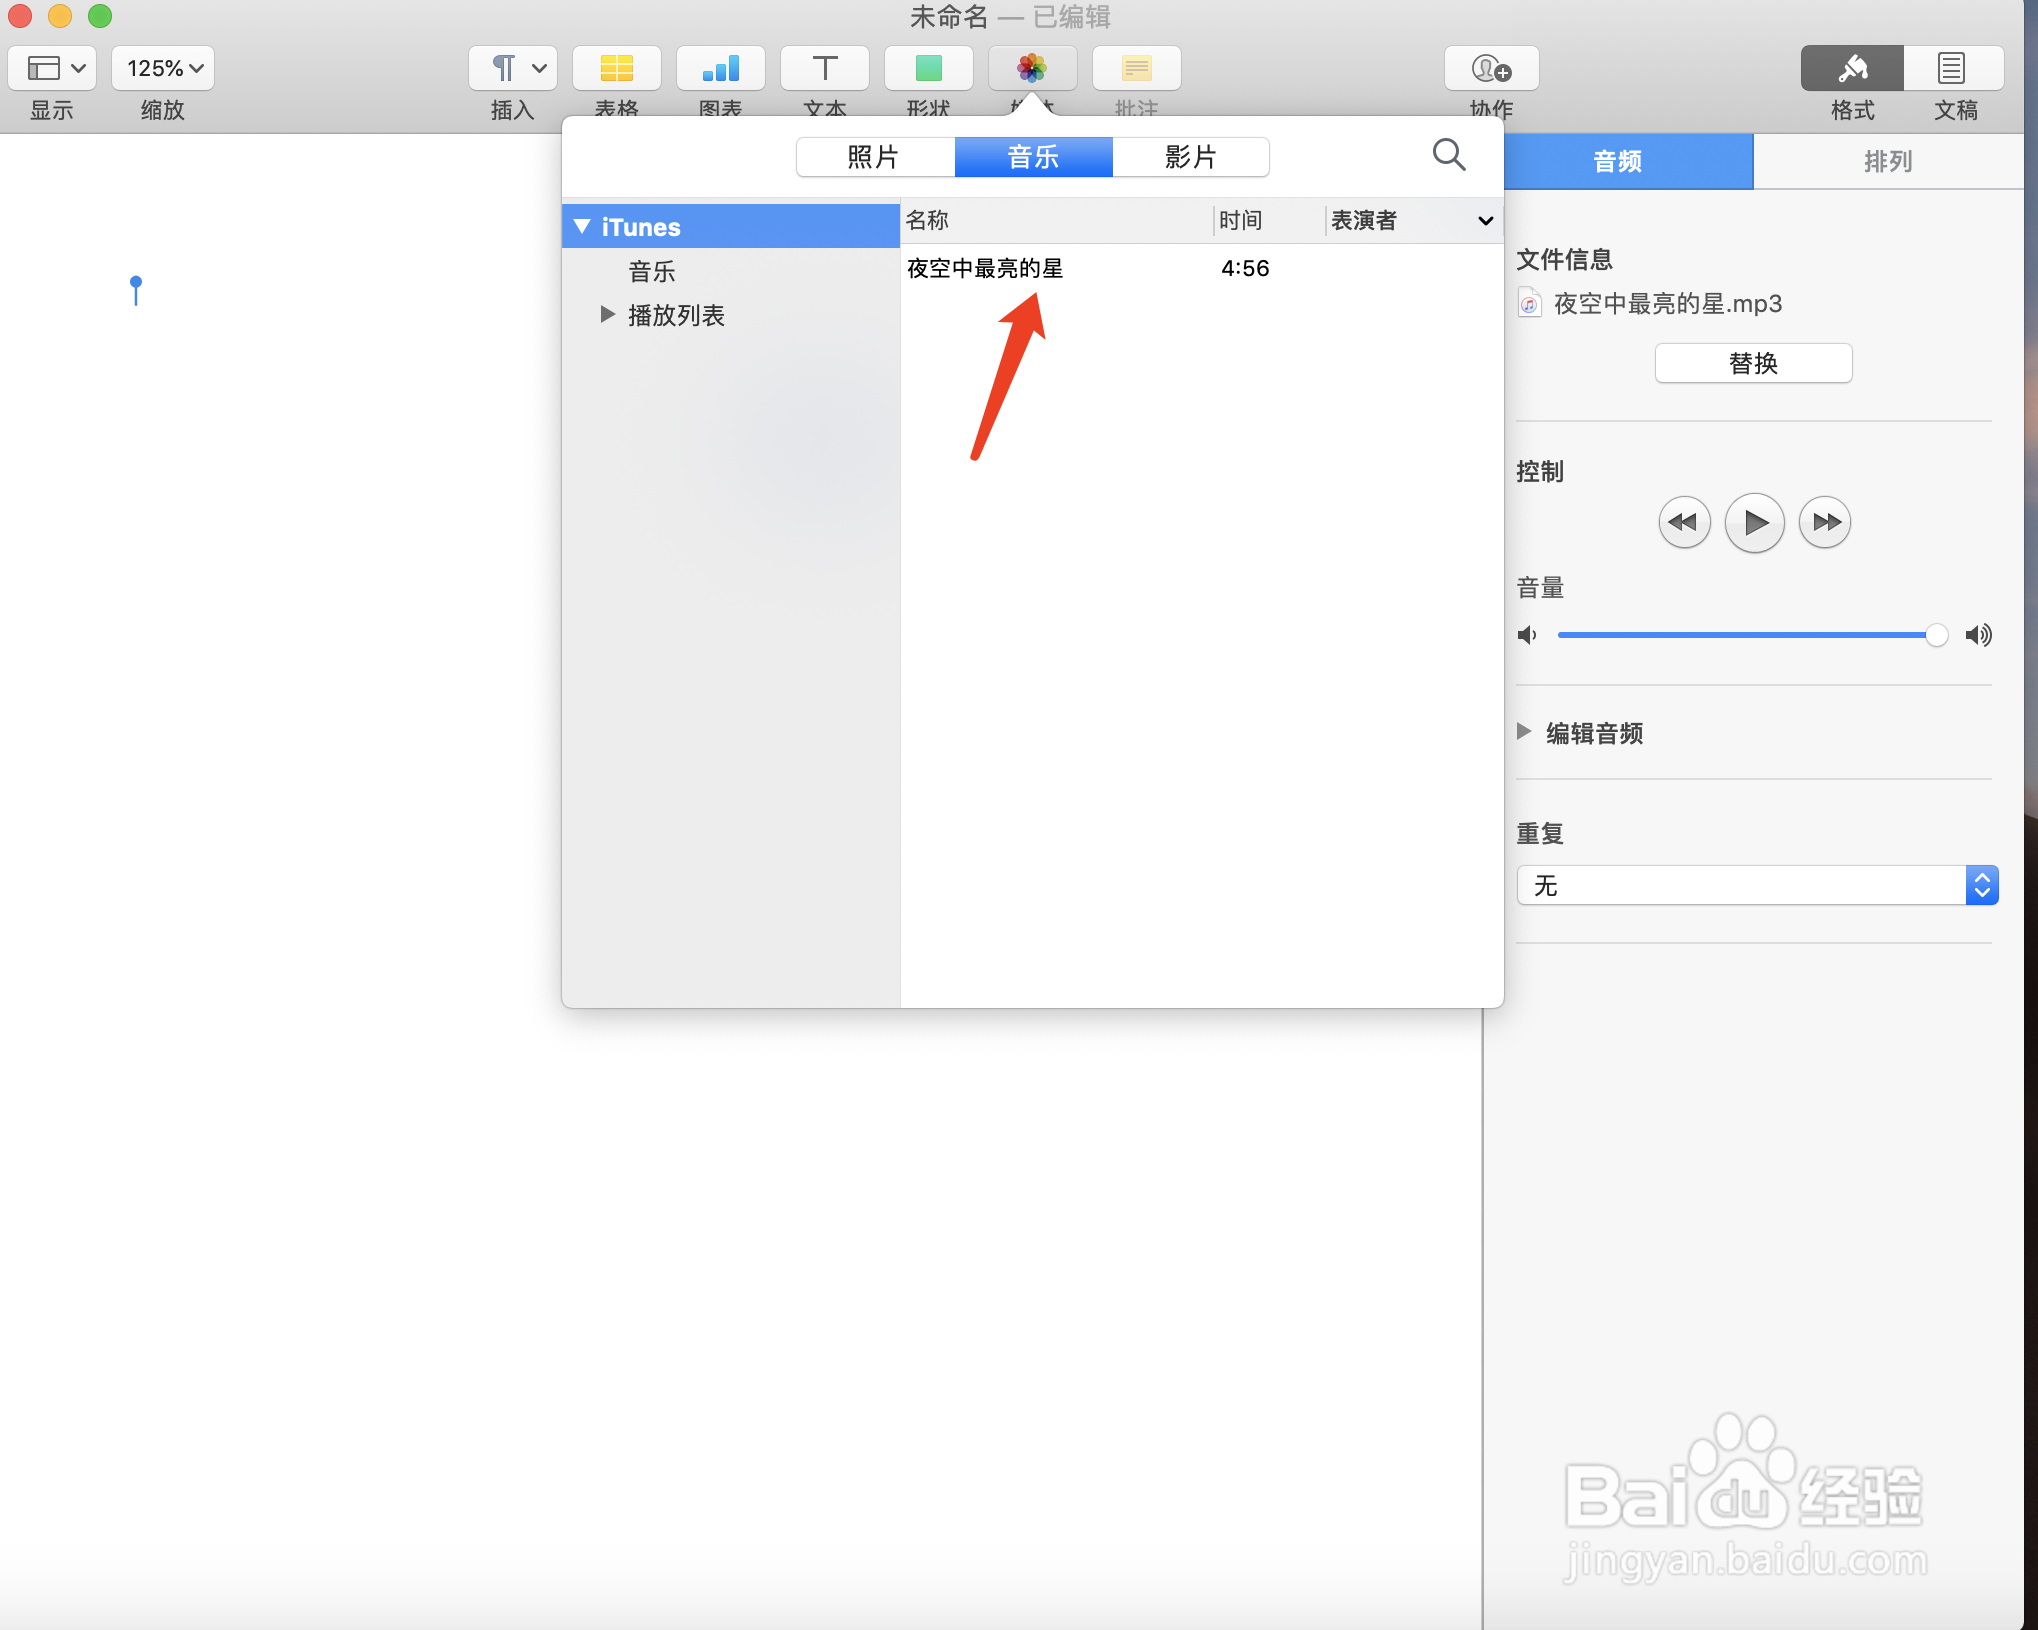2038x1630 pixels.
Task: Select the 音乐 music tab
Action: [x=1034, y=157]
